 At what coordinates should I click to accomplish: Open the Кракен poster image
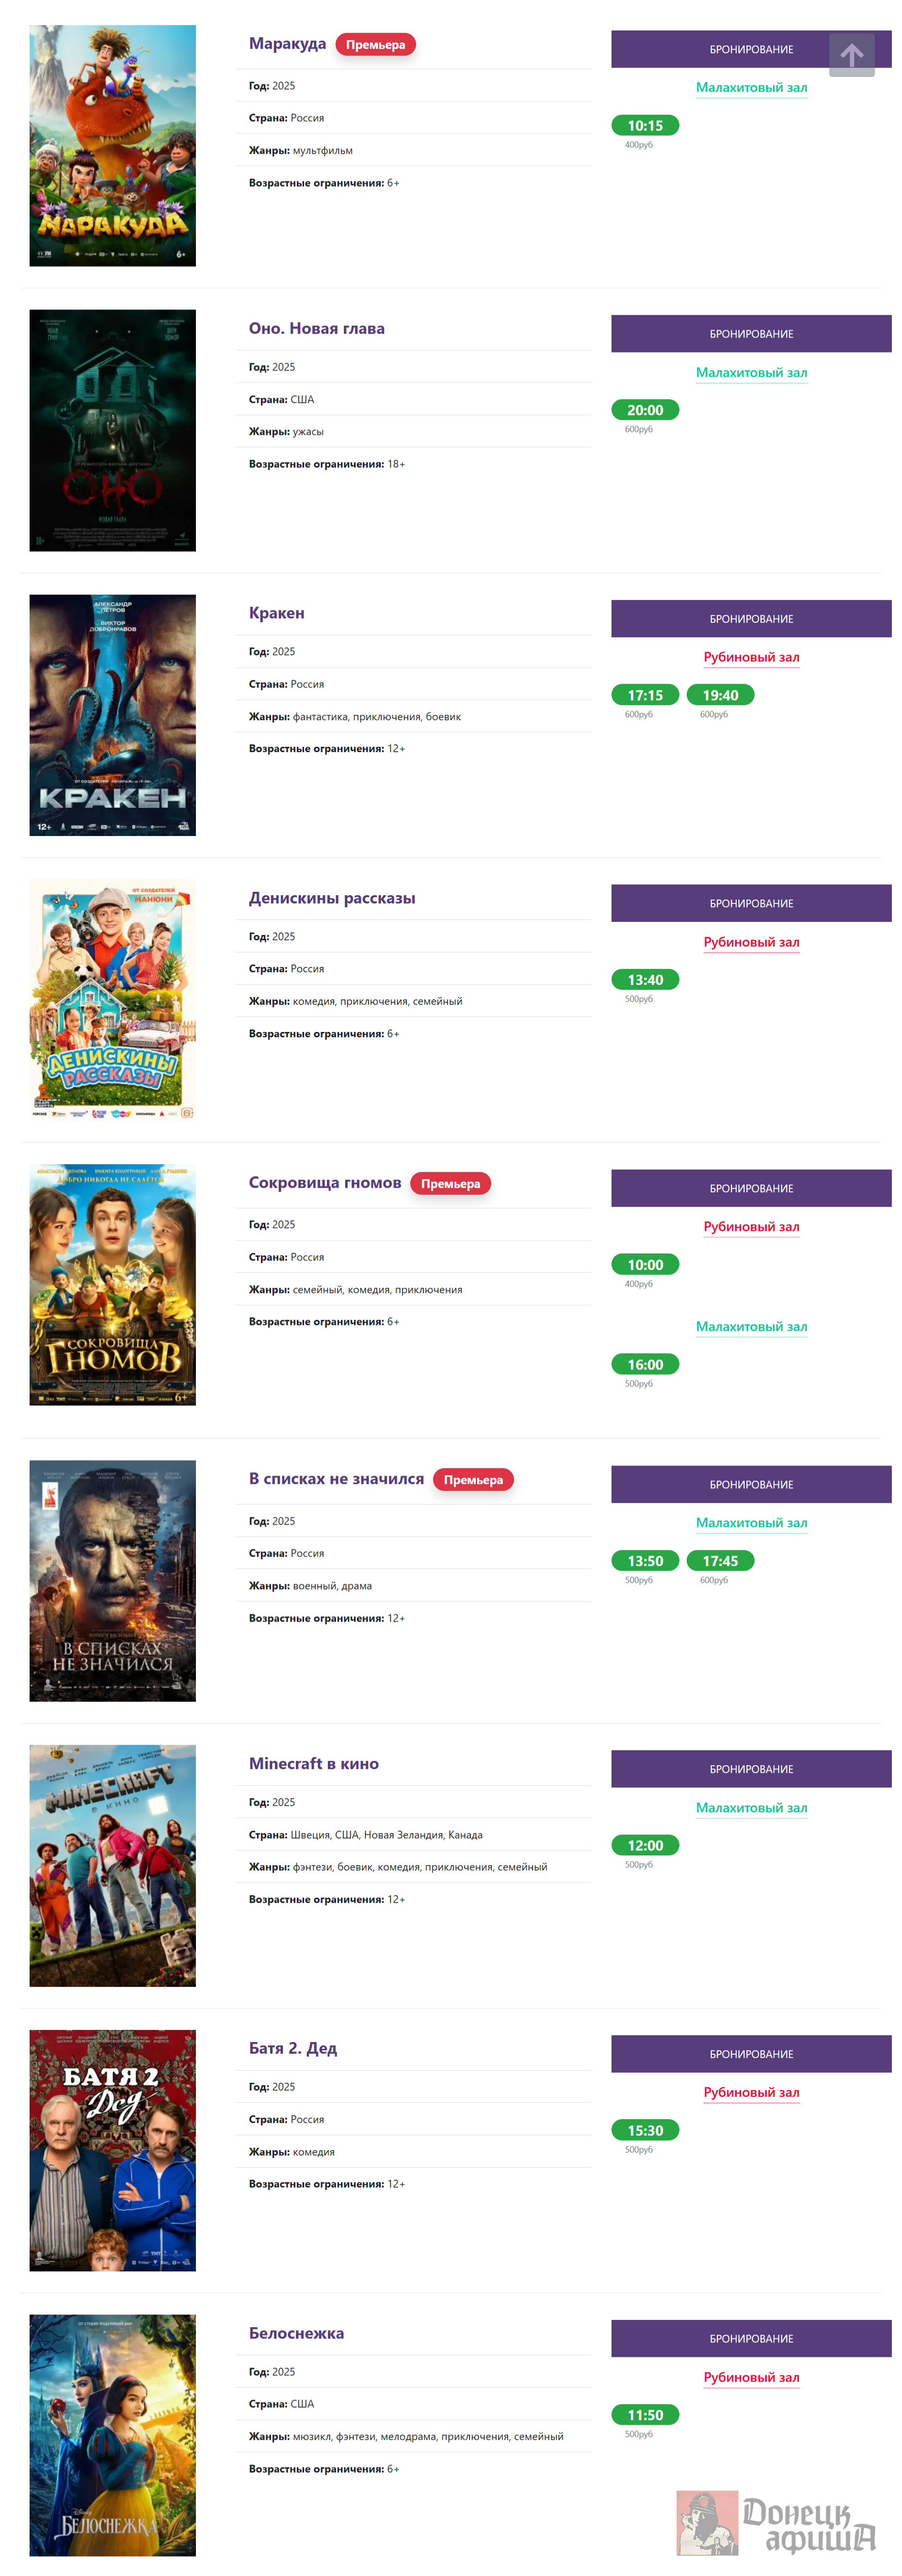pos(113,715)
